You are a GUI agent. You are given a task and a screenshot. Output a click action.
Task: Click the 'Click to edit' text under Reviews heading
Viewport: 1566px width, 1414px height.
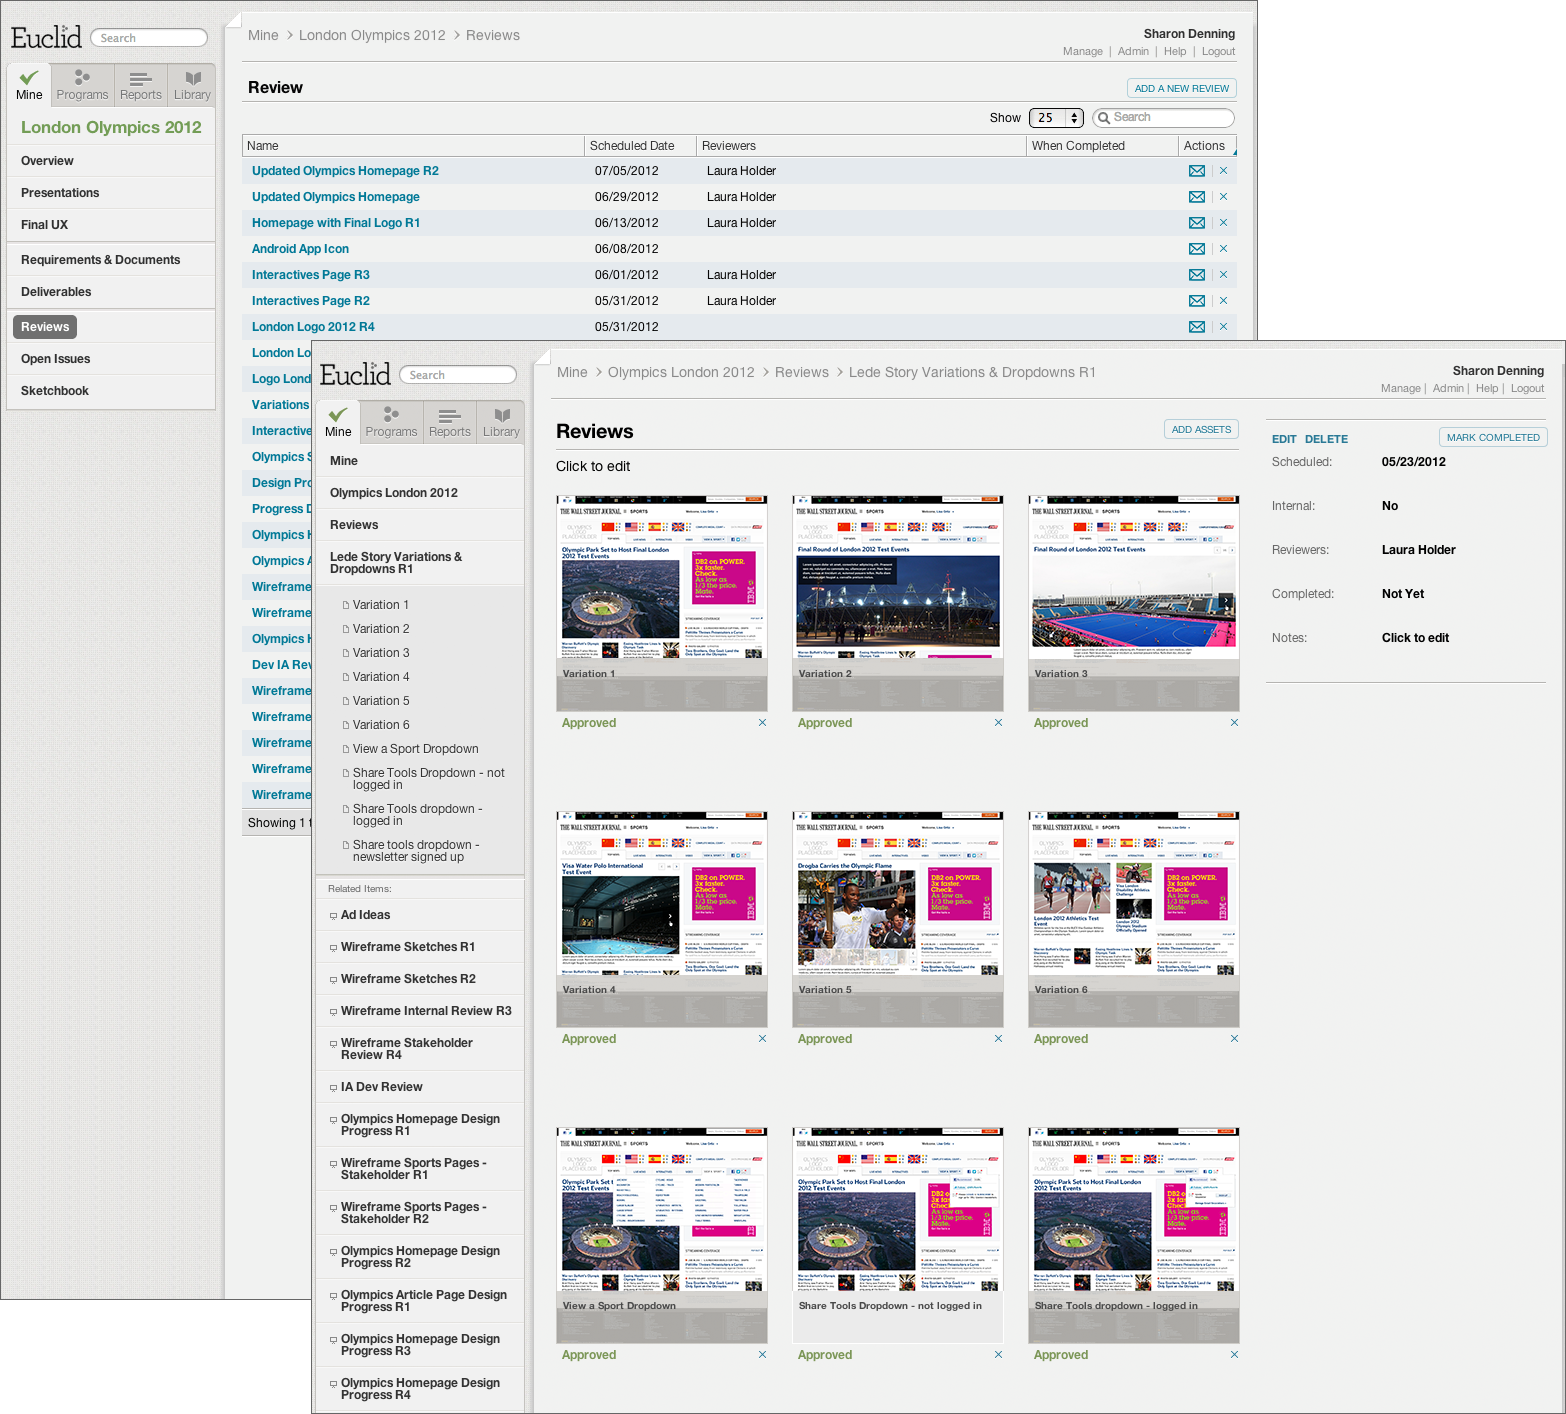point(593,466)
